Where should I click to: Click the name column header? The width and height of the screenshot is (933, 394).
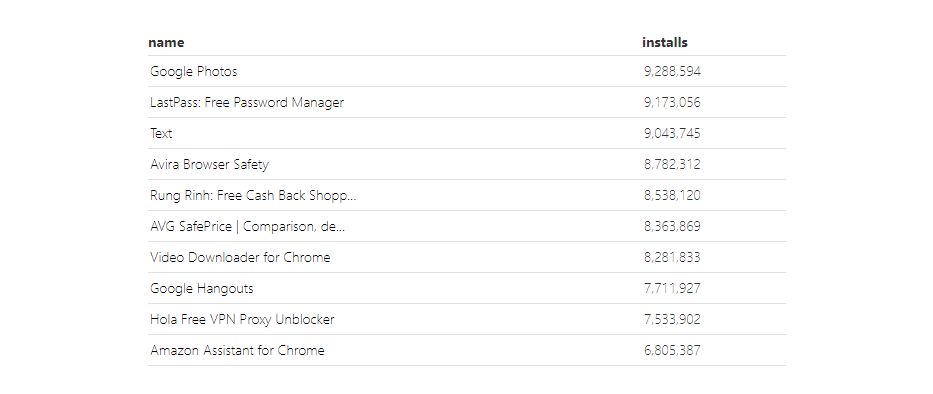166,43
